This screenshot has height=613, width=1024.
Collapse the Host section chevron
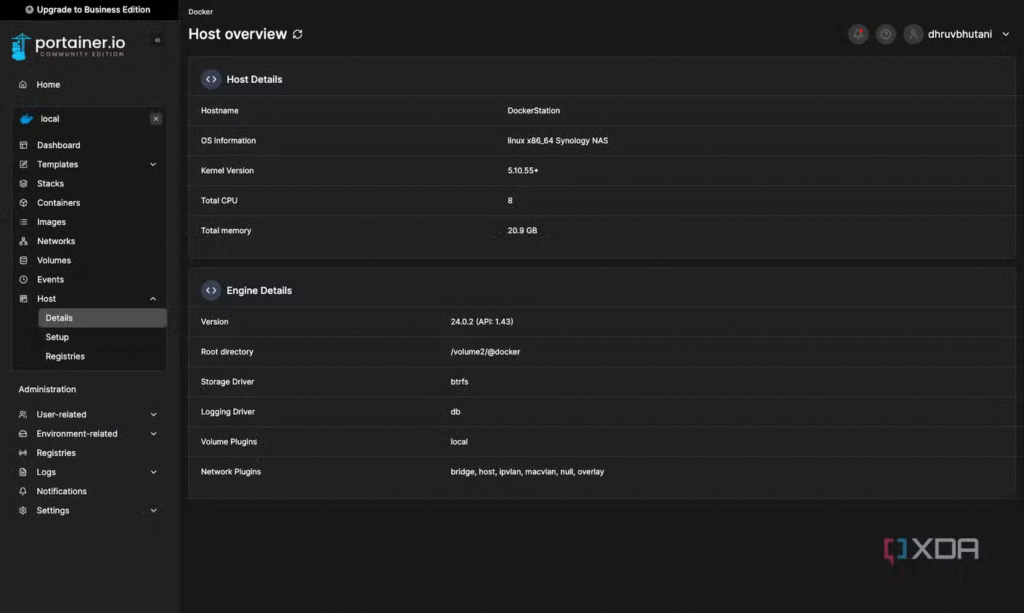(153, 299)
